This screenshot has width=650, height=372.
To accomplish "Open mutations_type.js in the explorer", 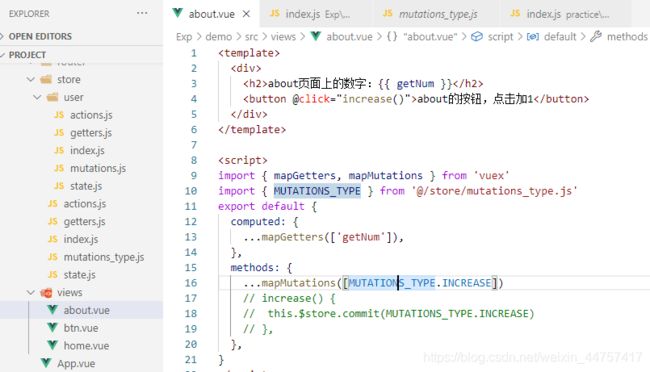I will coord(104,257).
